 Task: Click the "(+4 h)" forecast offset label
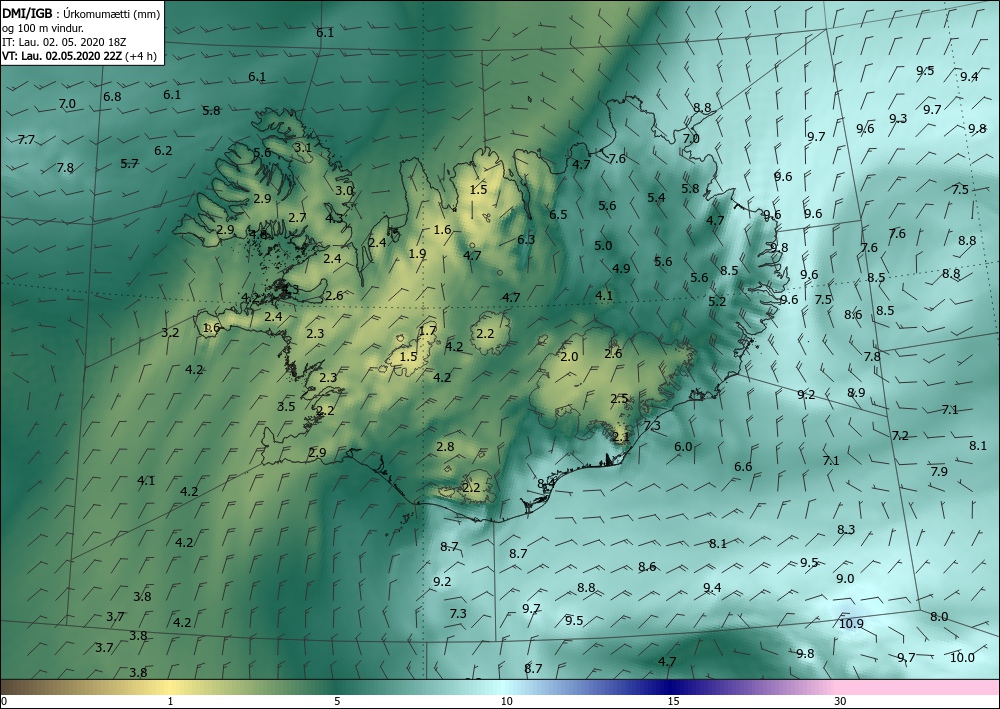tap(140, 55)
